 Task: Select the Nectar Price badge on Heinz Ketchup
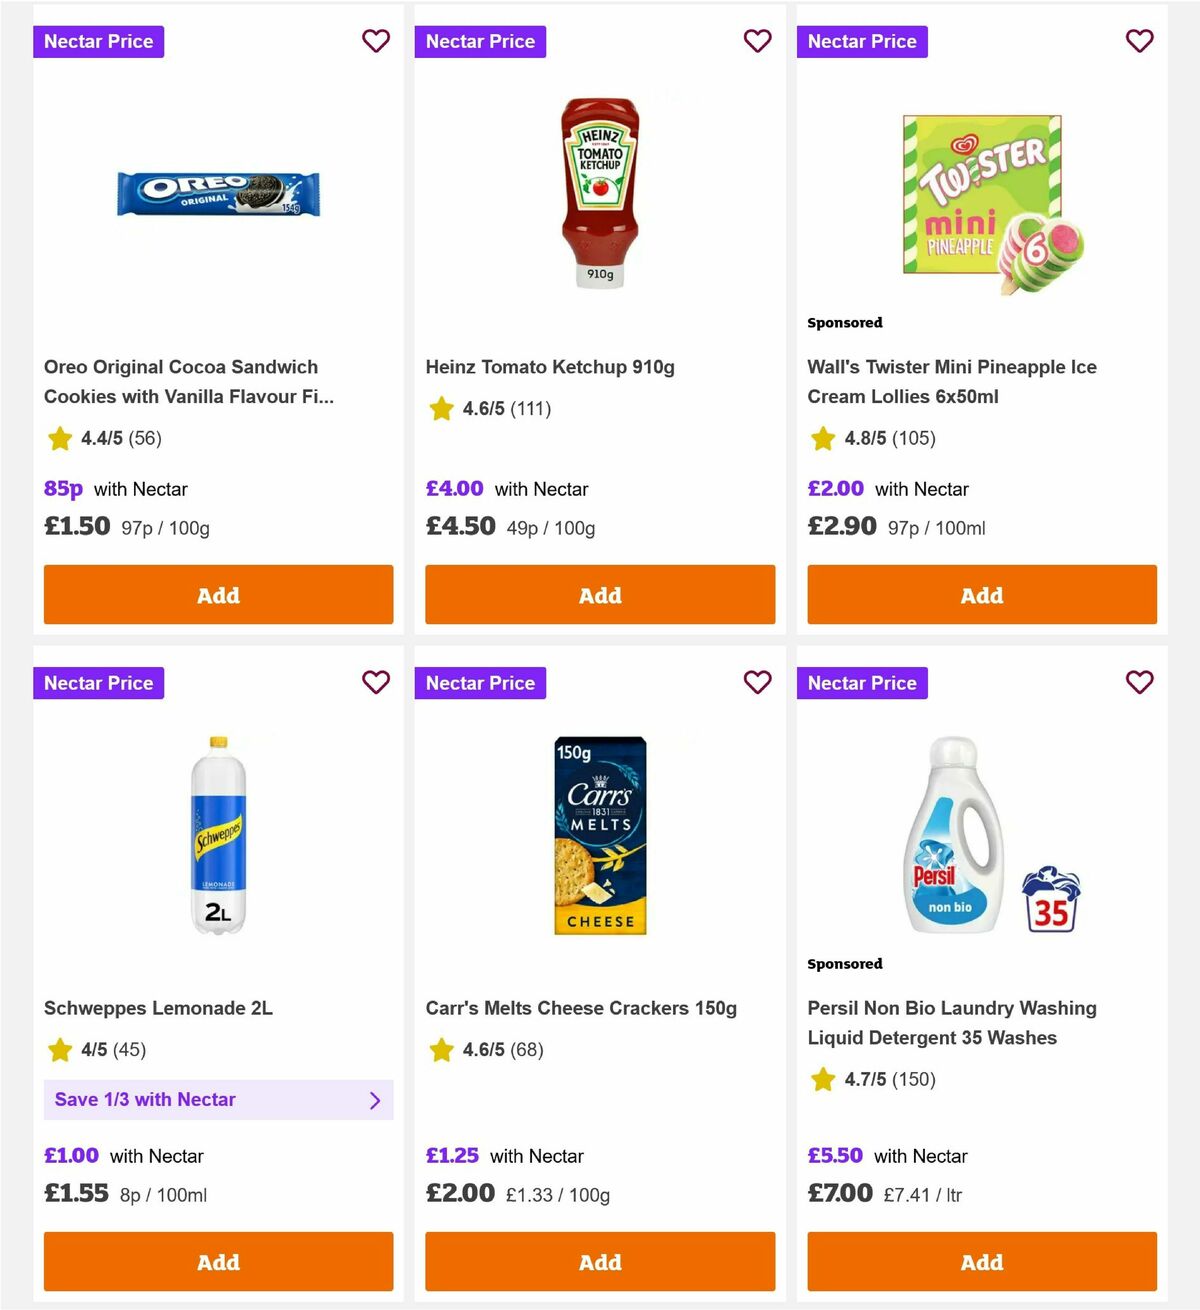pos(480,41)
